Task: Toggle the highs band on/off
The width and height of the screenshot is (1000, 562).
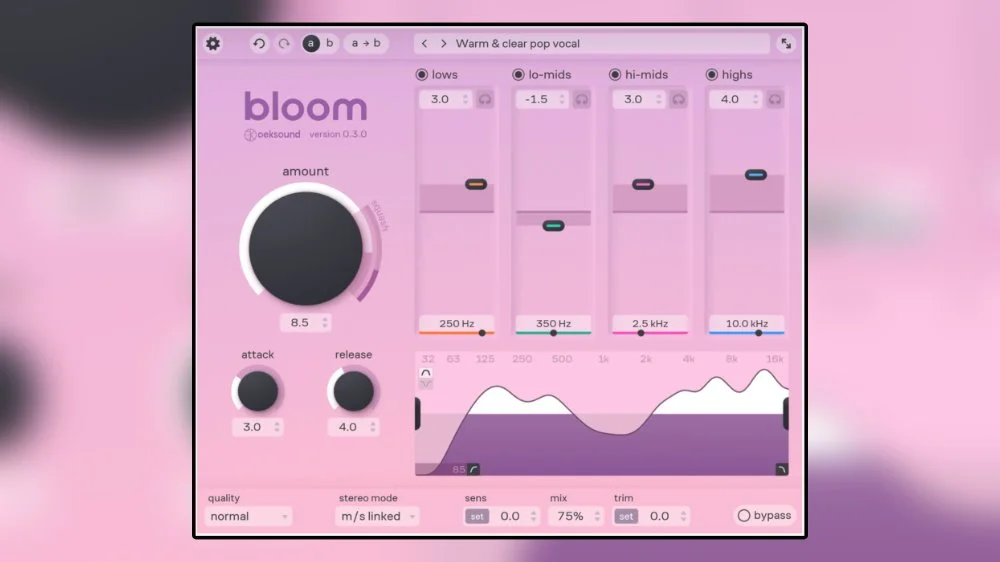Action: tap(712, 75)
